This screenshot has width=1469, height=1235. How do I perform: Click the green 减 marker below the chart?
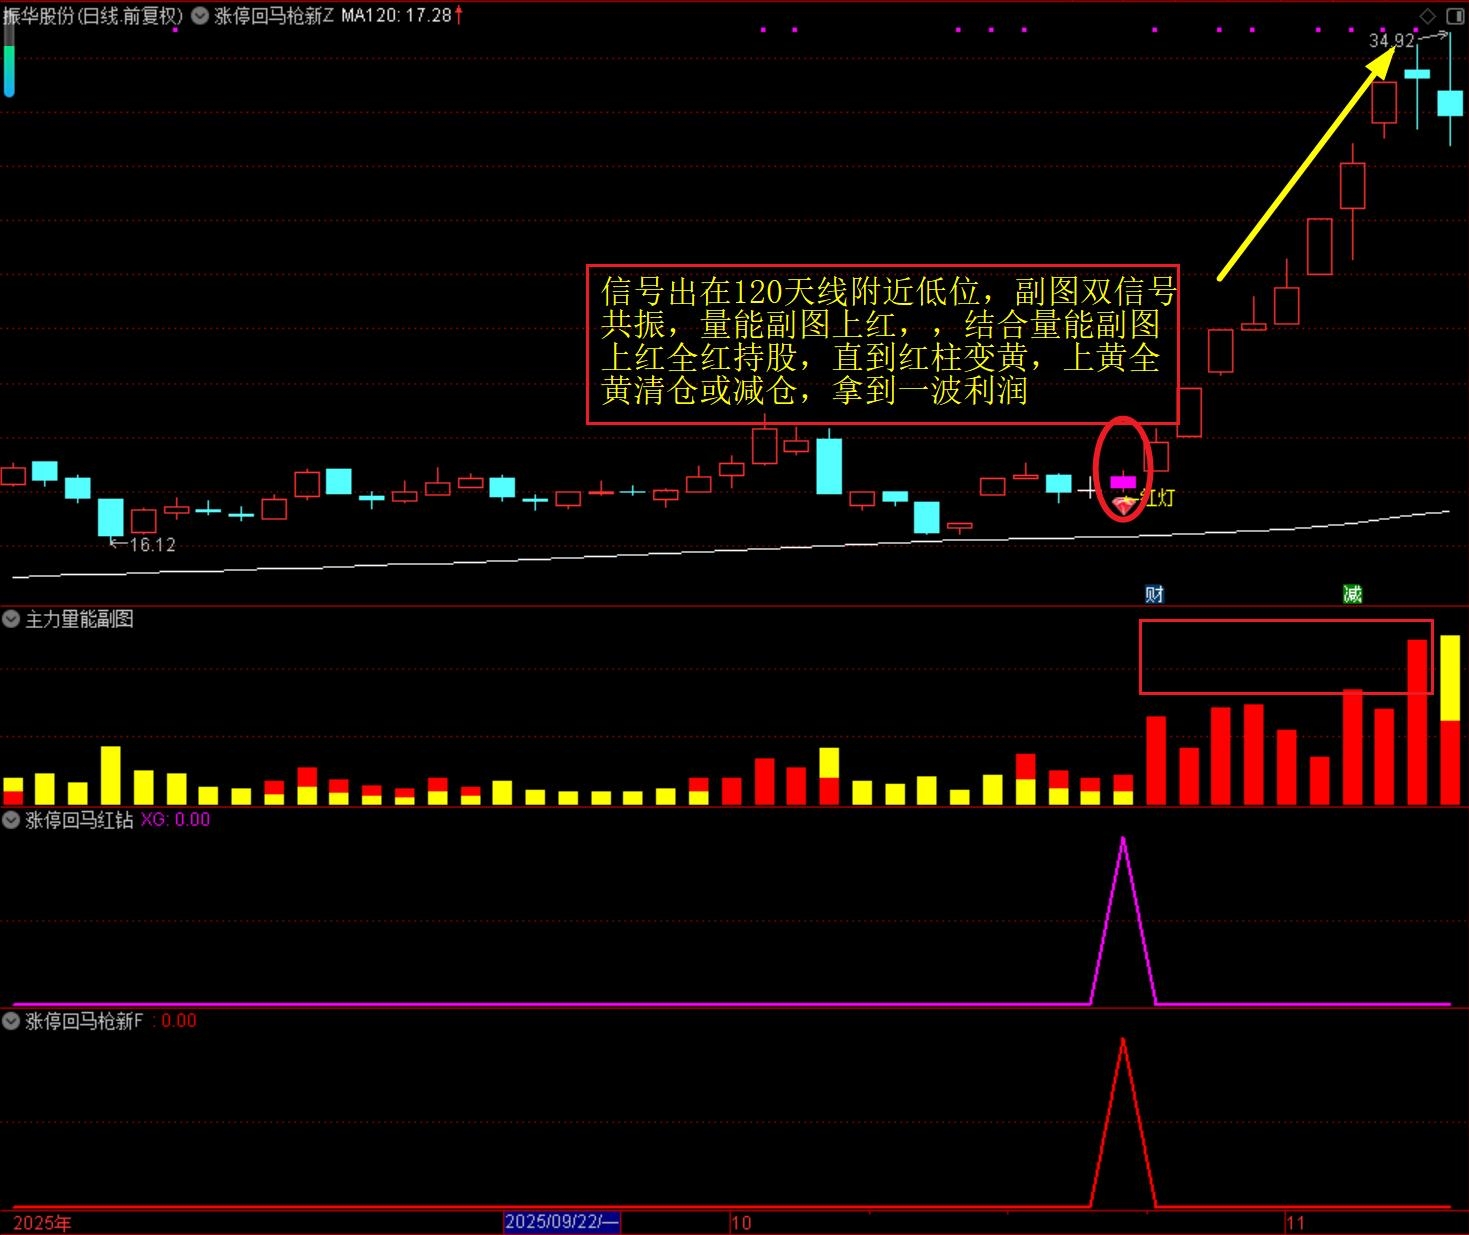pyautogui.click(x=1352, y=594)
